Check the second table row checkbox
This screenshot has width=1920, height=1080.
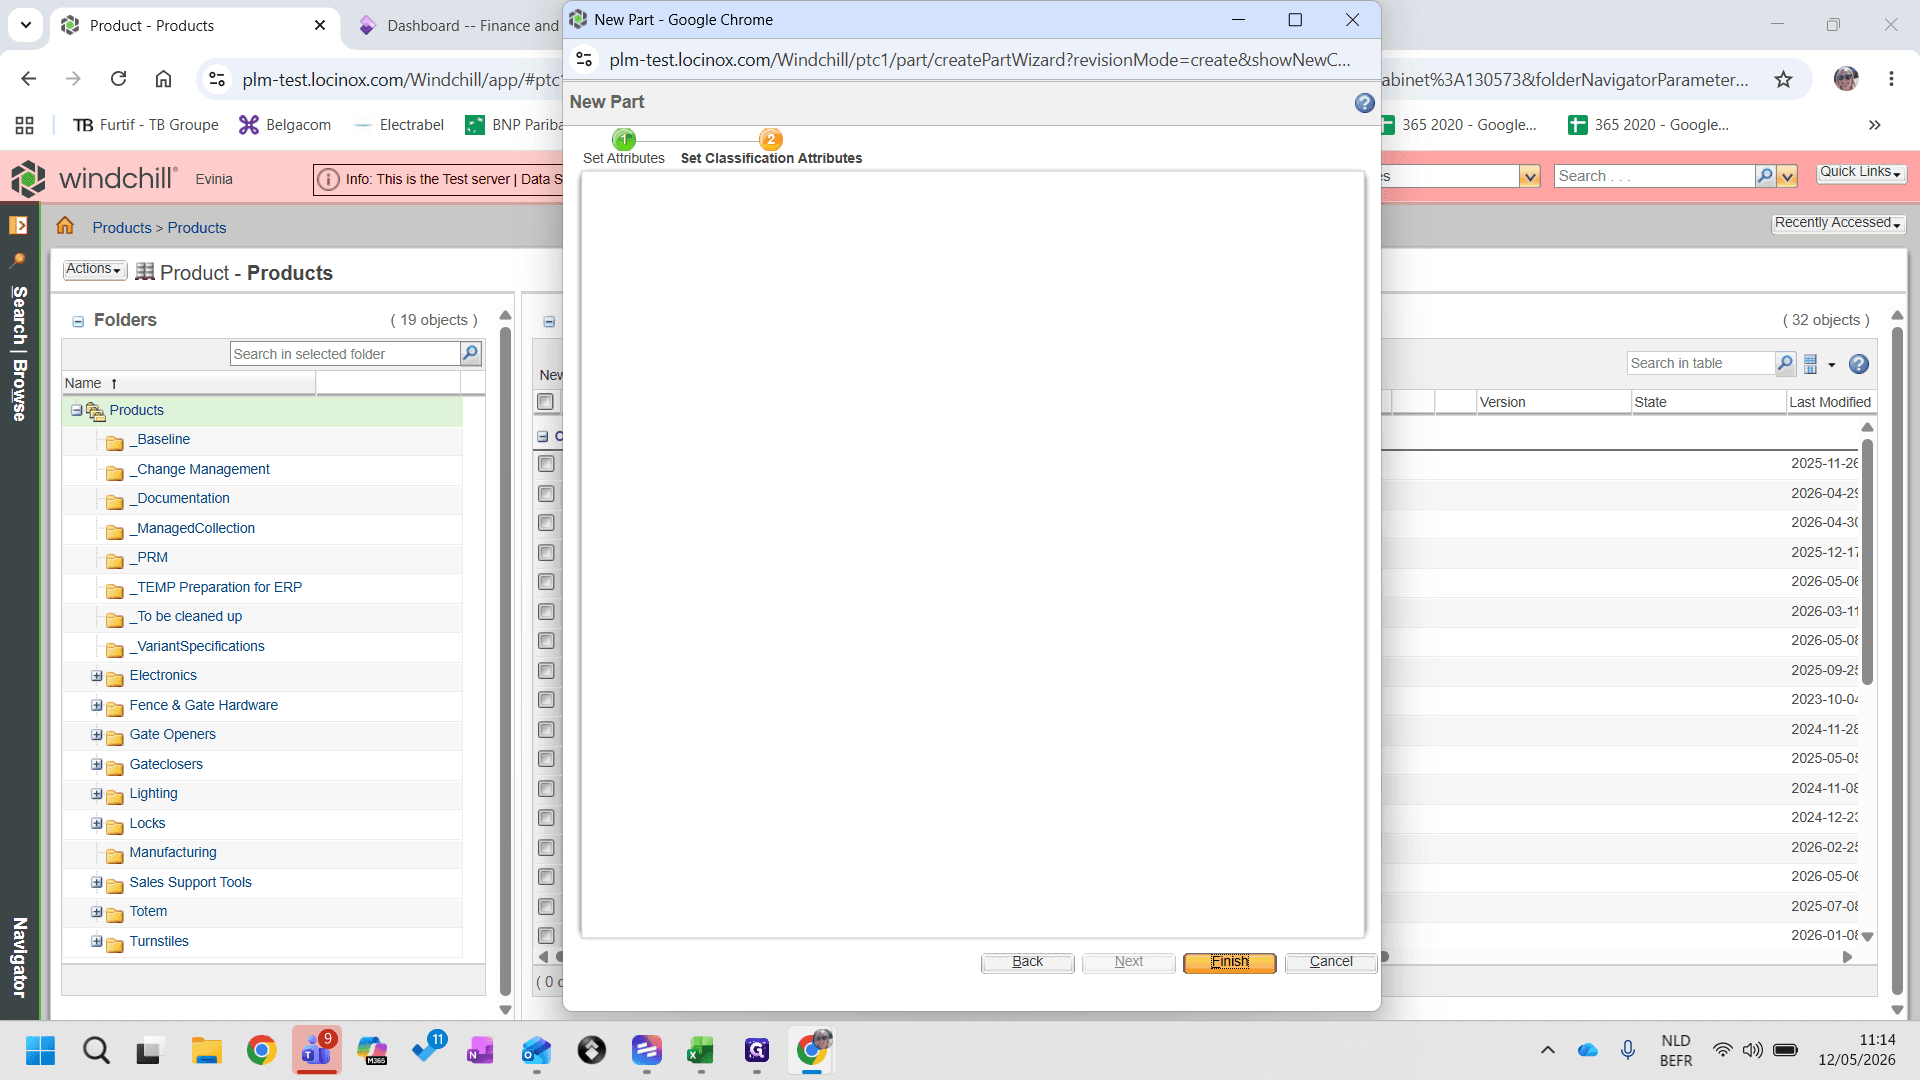pos(546,494)
